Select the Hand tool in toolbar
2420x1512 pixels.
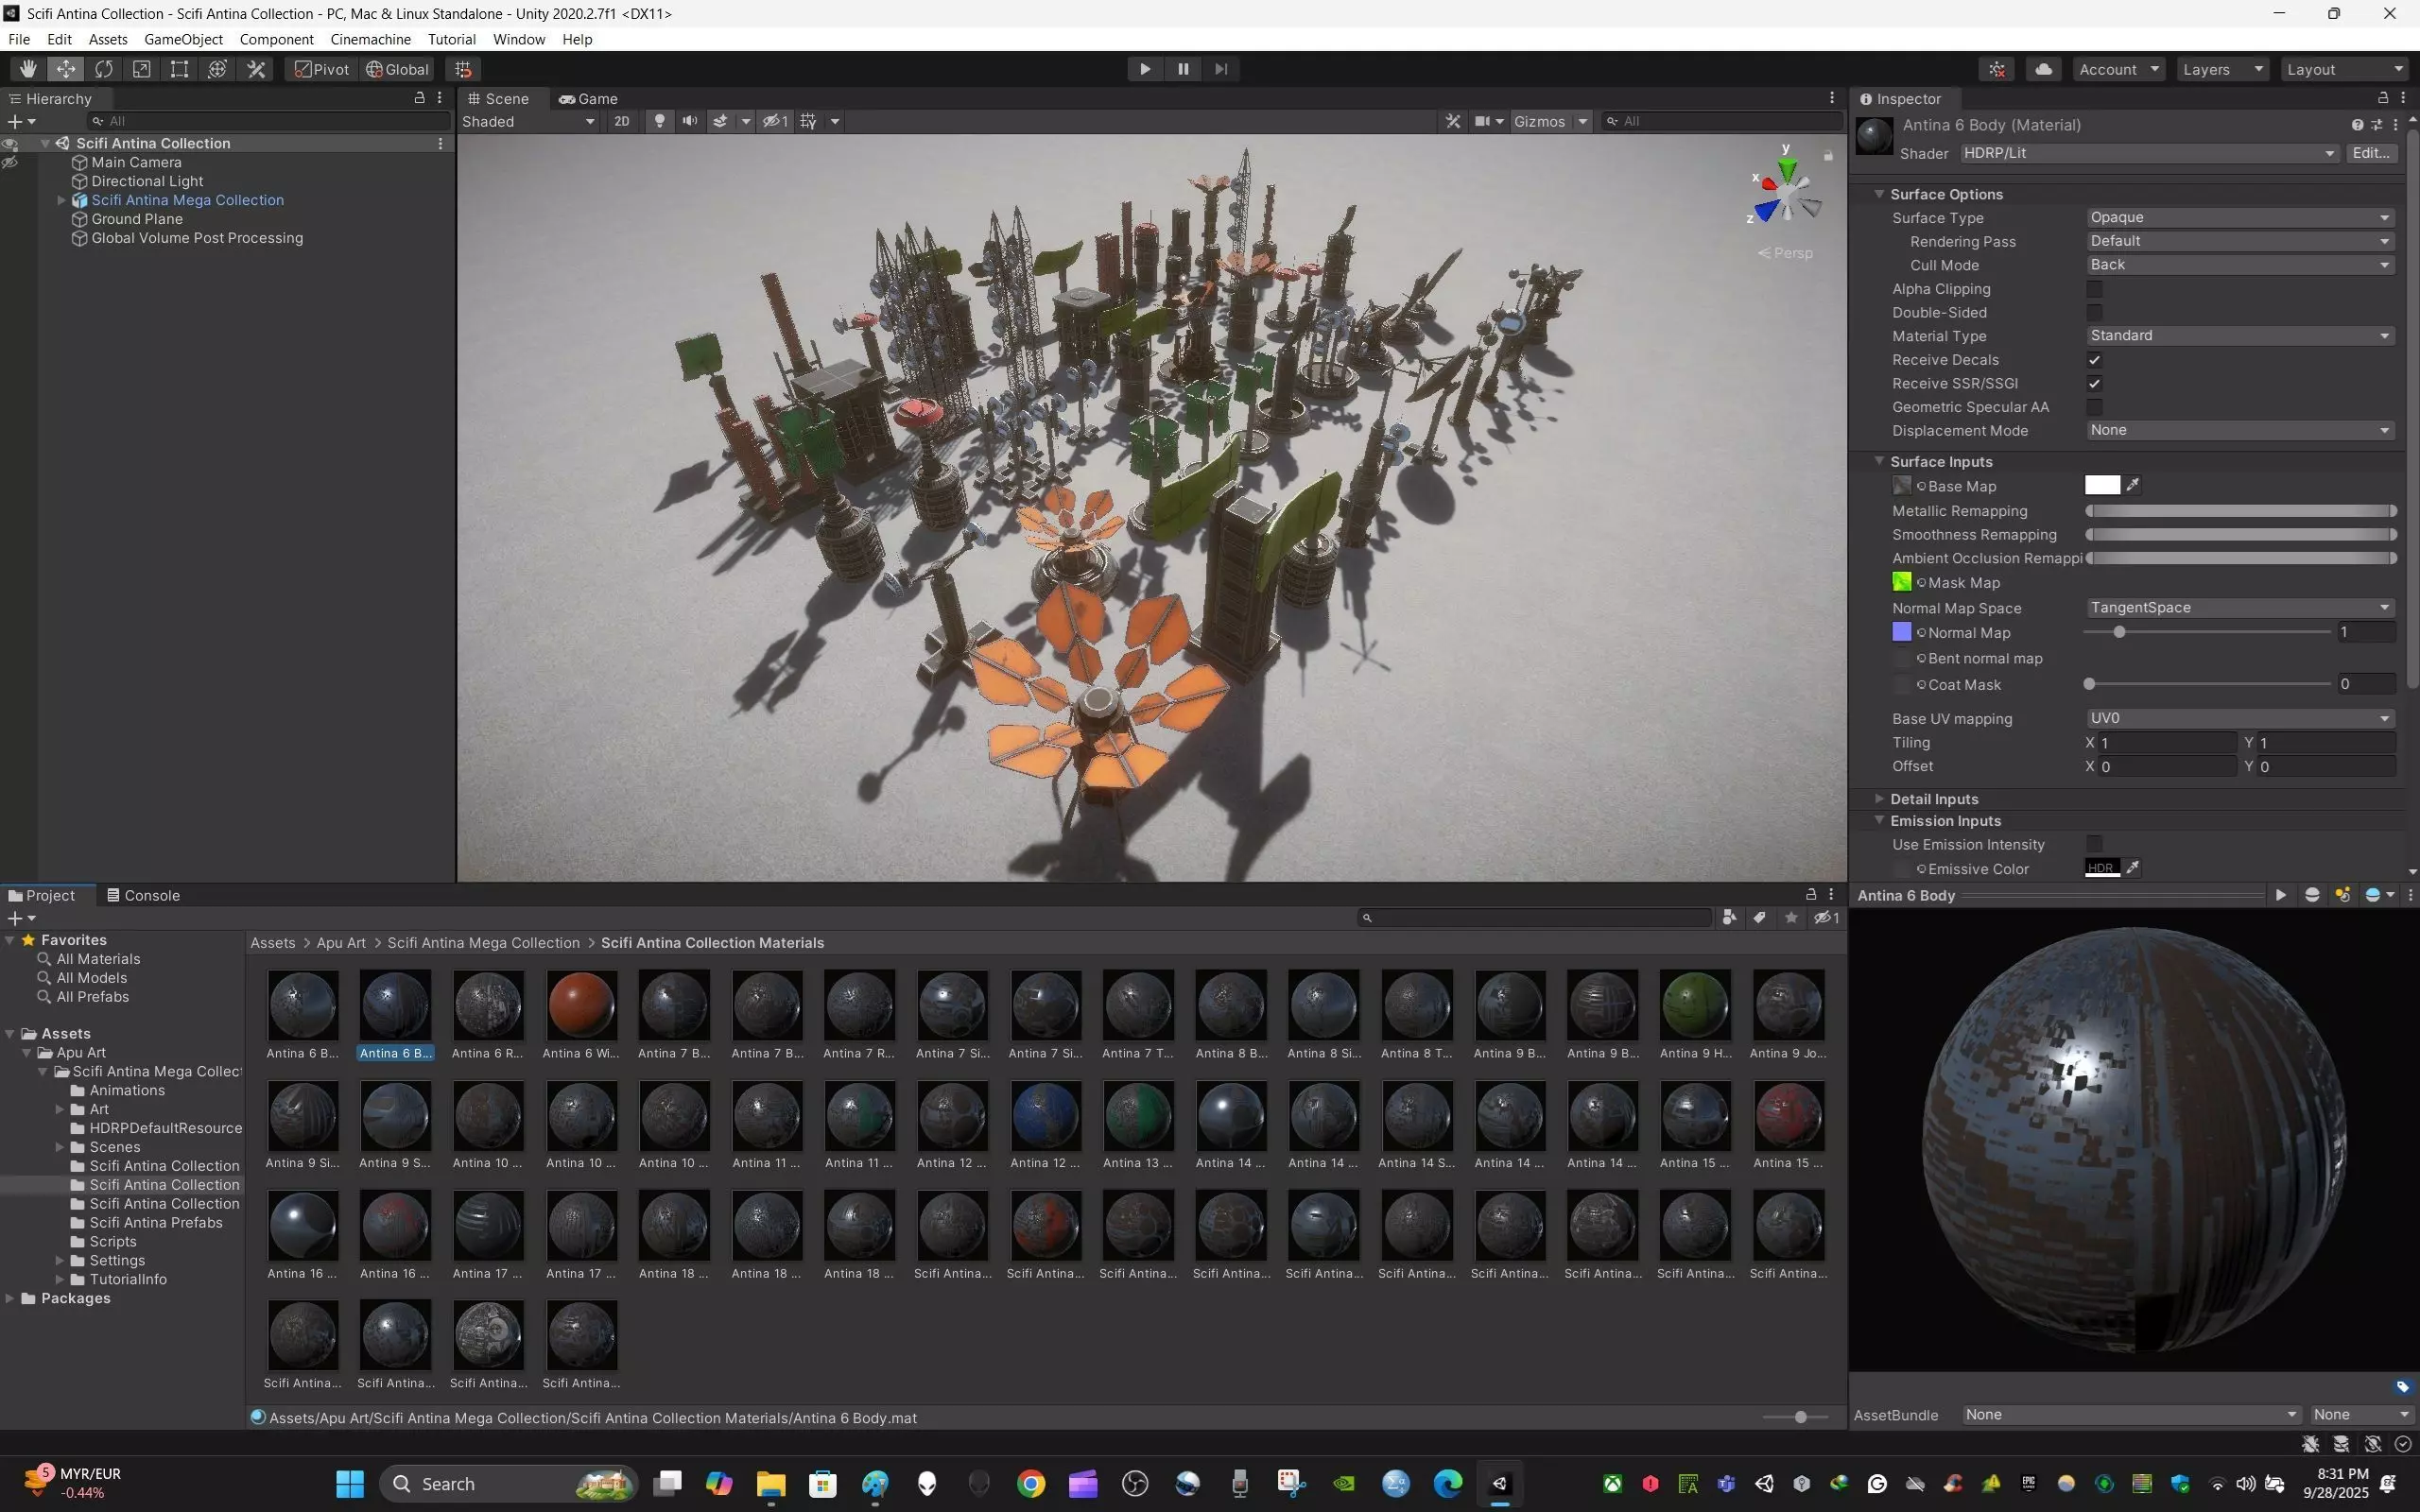[x=28, y=69]
